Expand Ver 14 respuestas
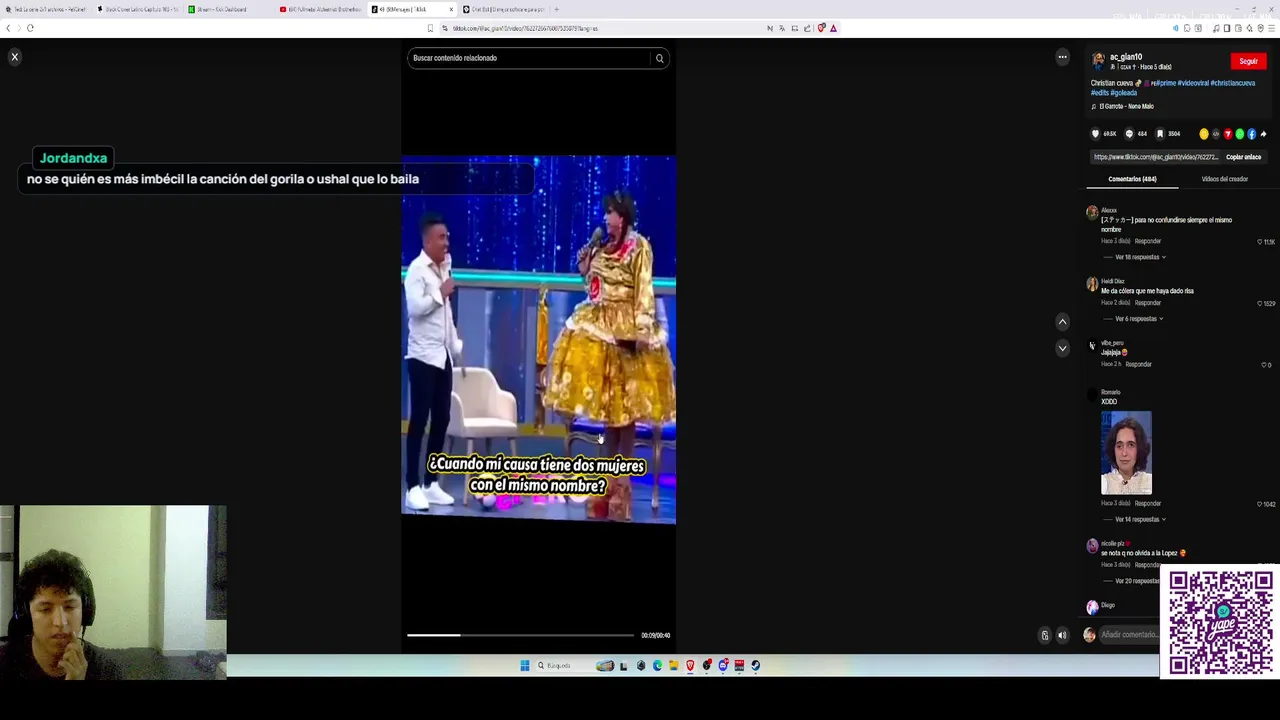The width and height of the screenshot is (1280, 720). click(x=1140, y=520)
